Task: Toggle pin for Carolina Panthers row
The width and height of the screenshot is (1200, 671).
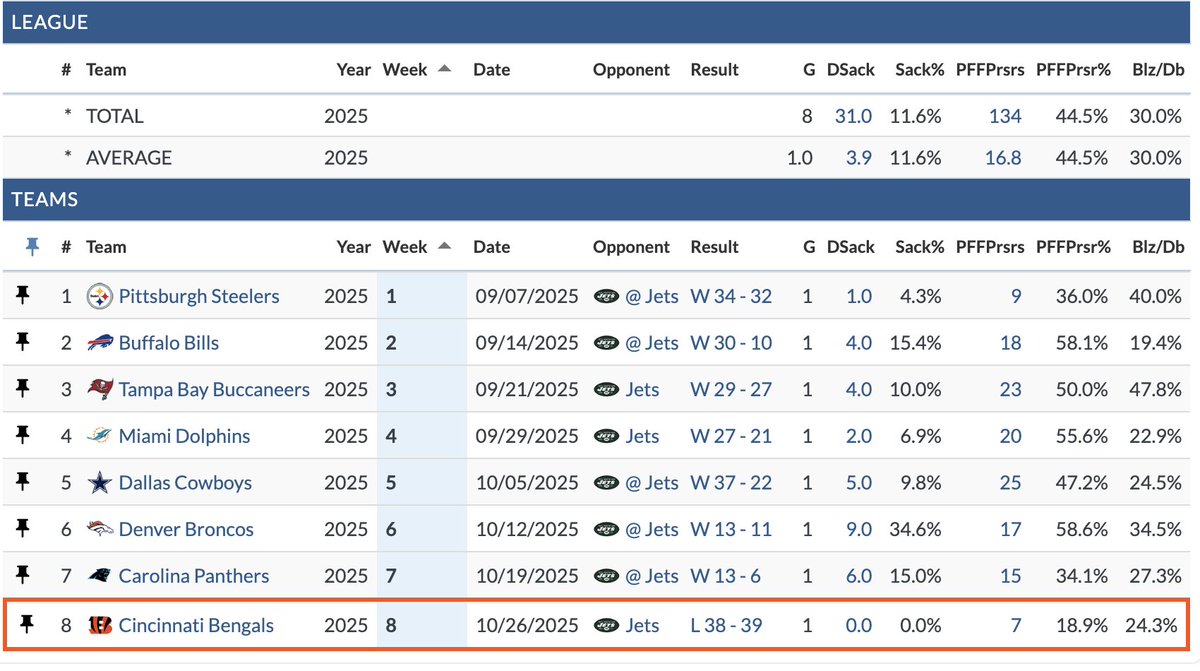Action: pyautogui.click(x=25, y=575)
